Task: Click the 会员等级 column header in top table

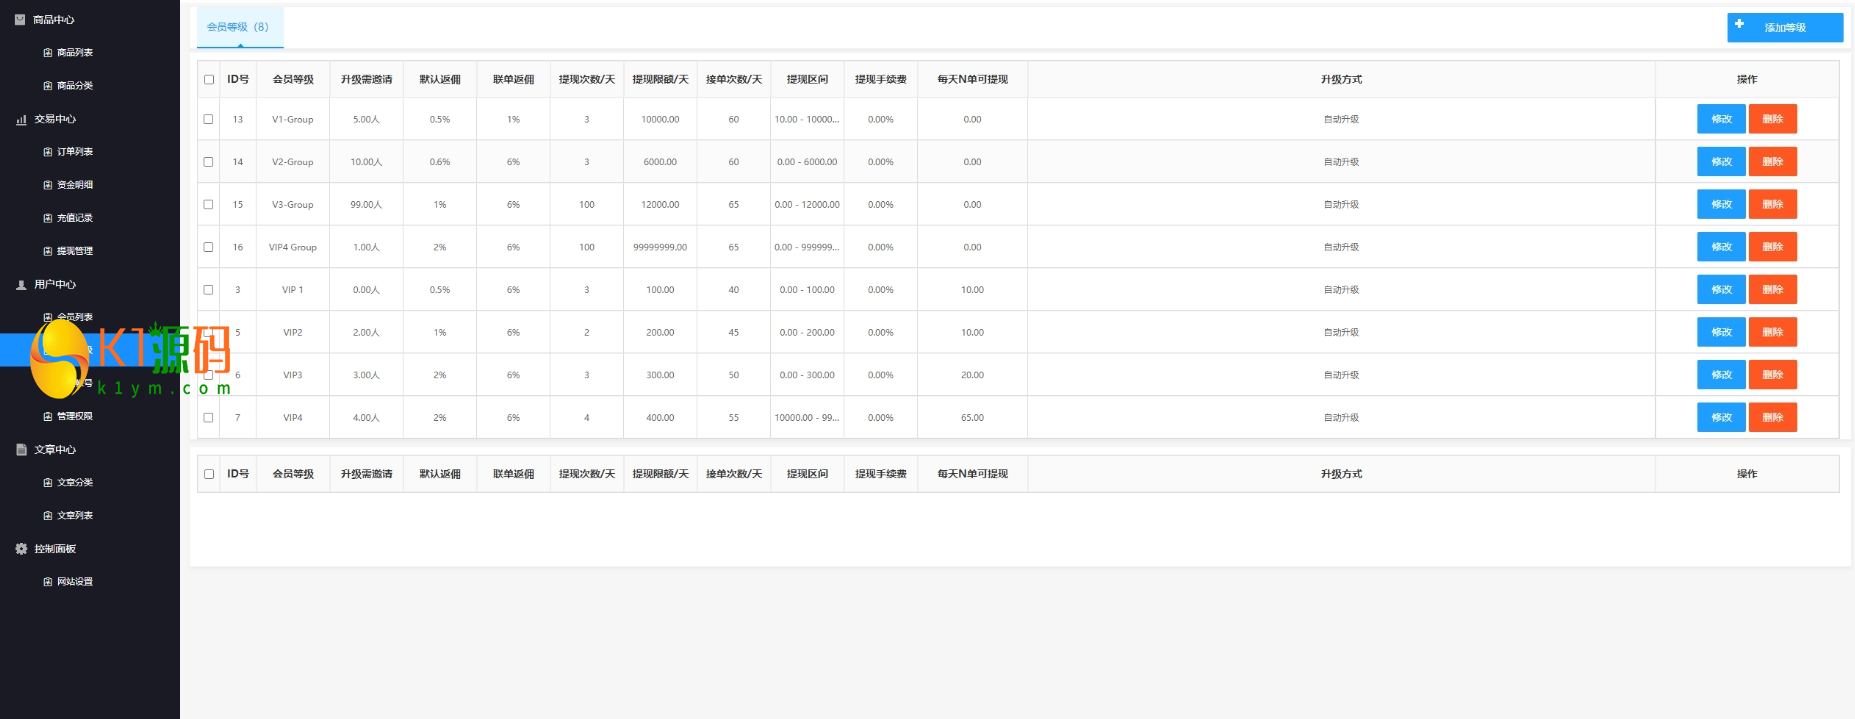Action: [x=293, y=79]
